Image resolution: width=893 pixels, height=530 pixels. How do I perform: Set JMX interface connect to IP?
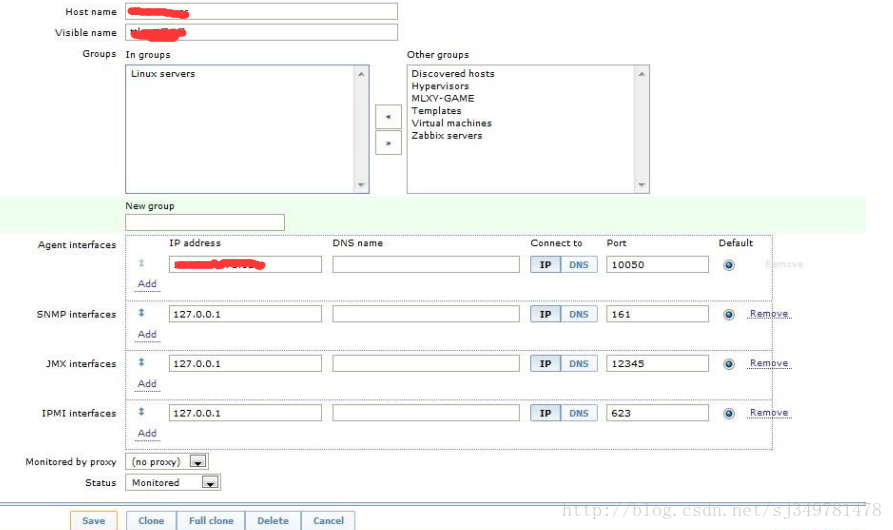pyautogui.click(x=546, y=364)
